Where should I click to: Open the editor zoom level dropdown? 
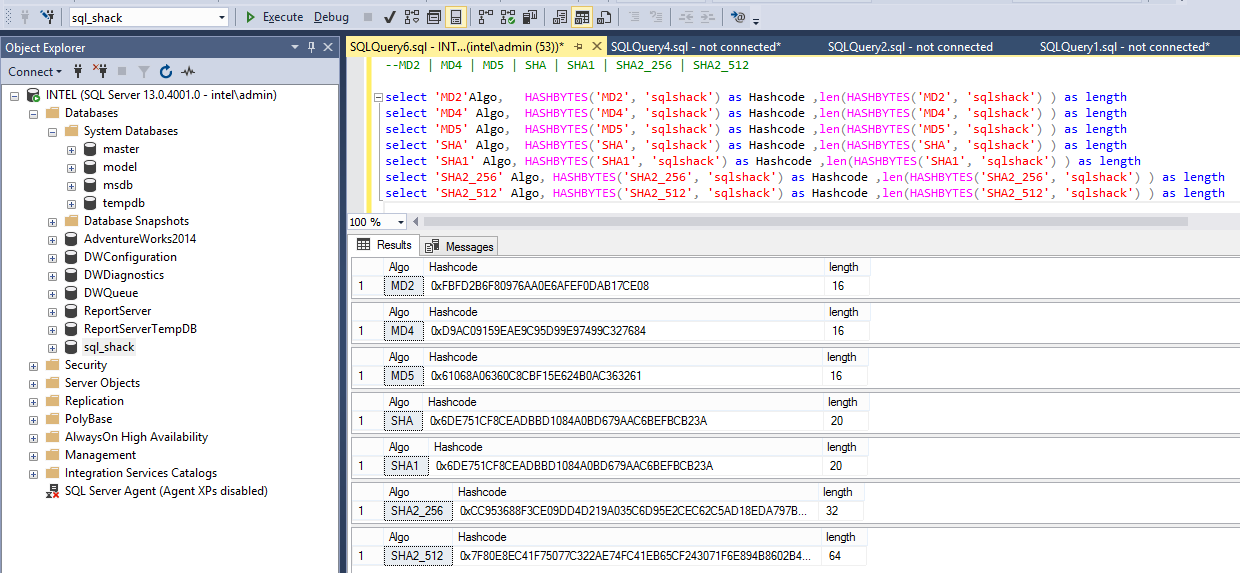[x=401, y=222]
